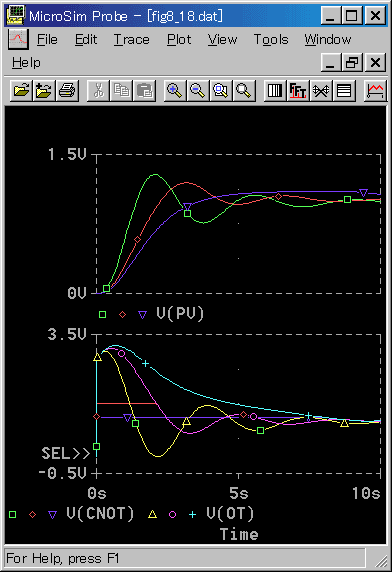Toggle the performance analysis button
This screenshot has width=392, height=572.
pyautogui.click(x=321, y=90)
